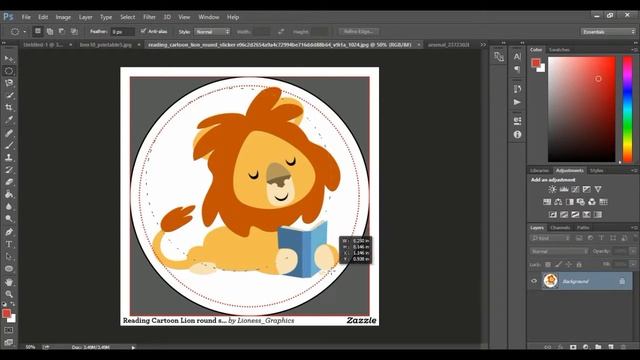Select the Healing Brush tool
The width and height of the screenshot is (640, 360).
tap(9, 133)
